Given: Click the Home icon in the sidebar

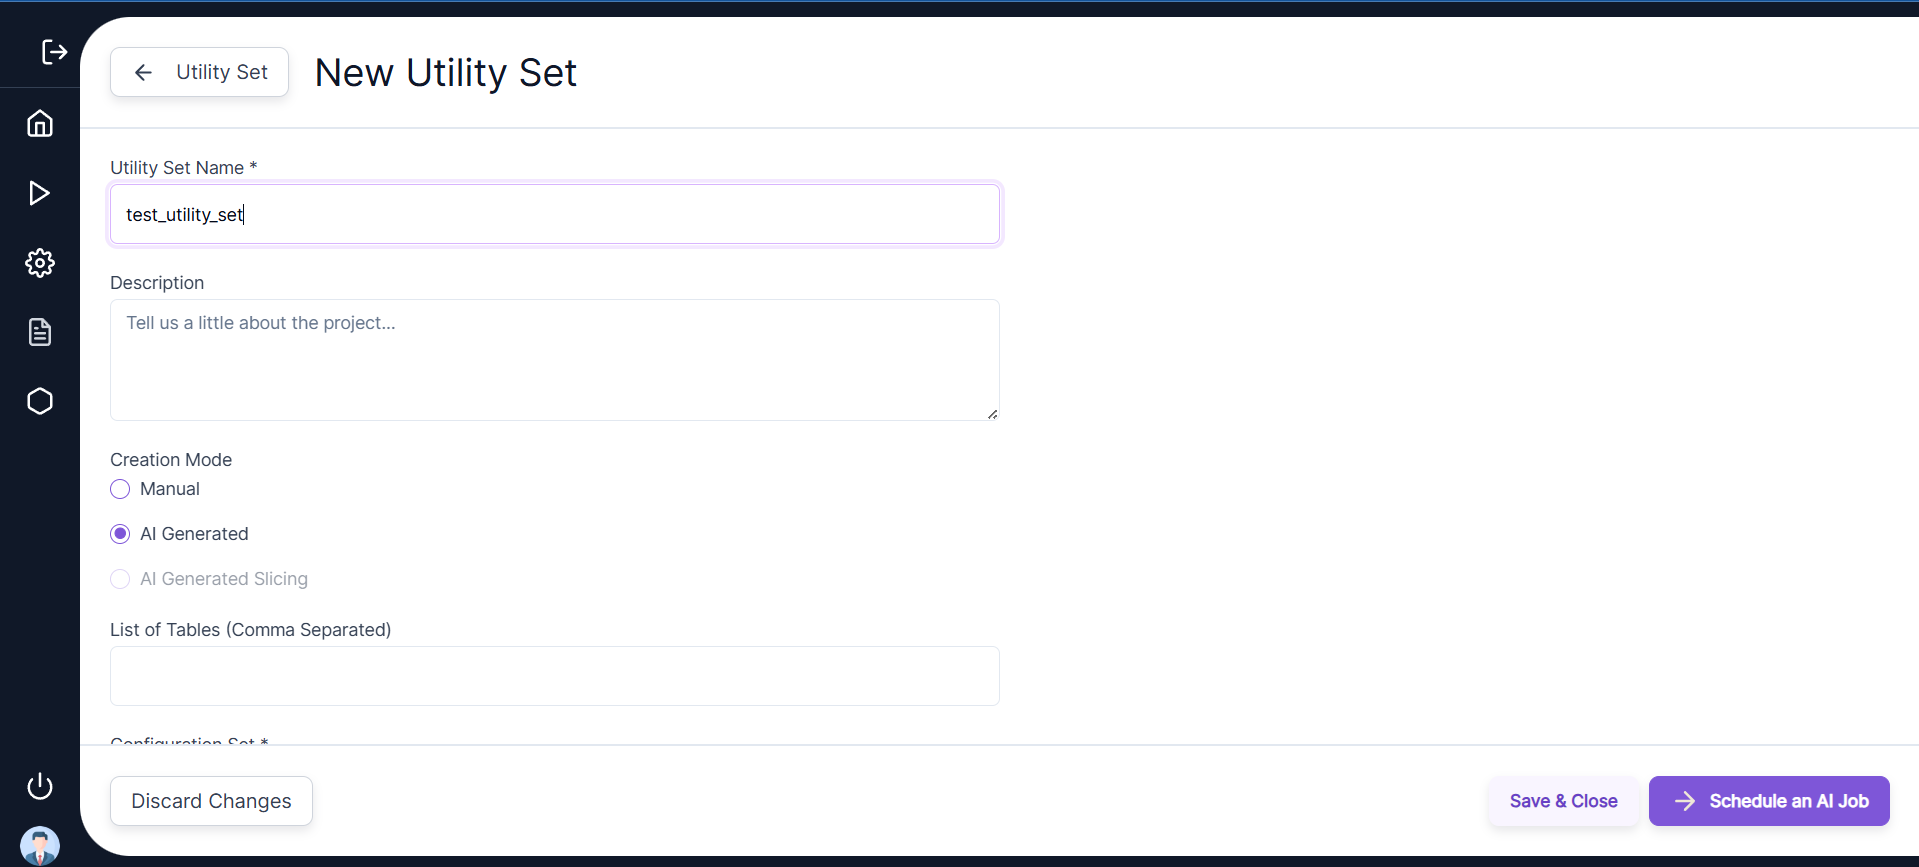Looking at the screenshot, I should click(39, 123).
